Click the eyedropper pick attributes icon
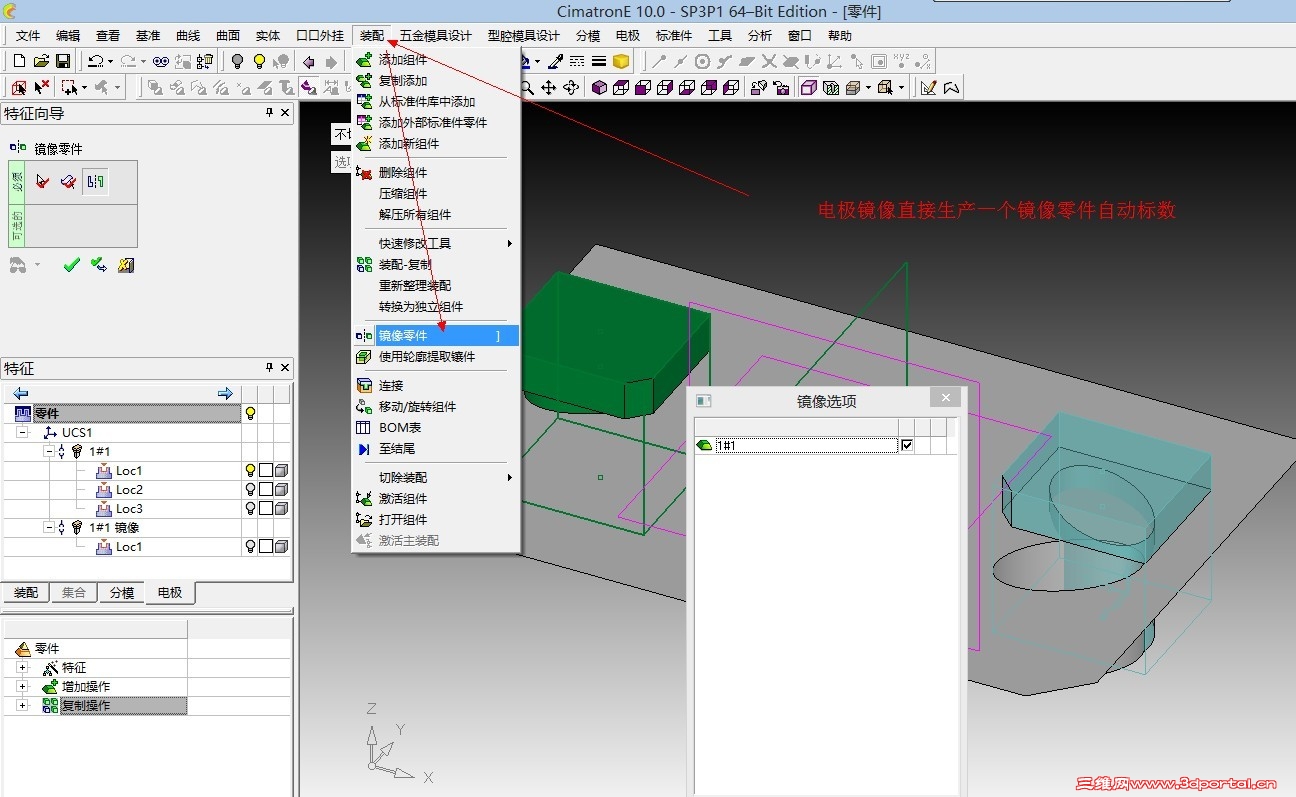1296x797 pixels. pyautogui.click(x=555, y=61)
